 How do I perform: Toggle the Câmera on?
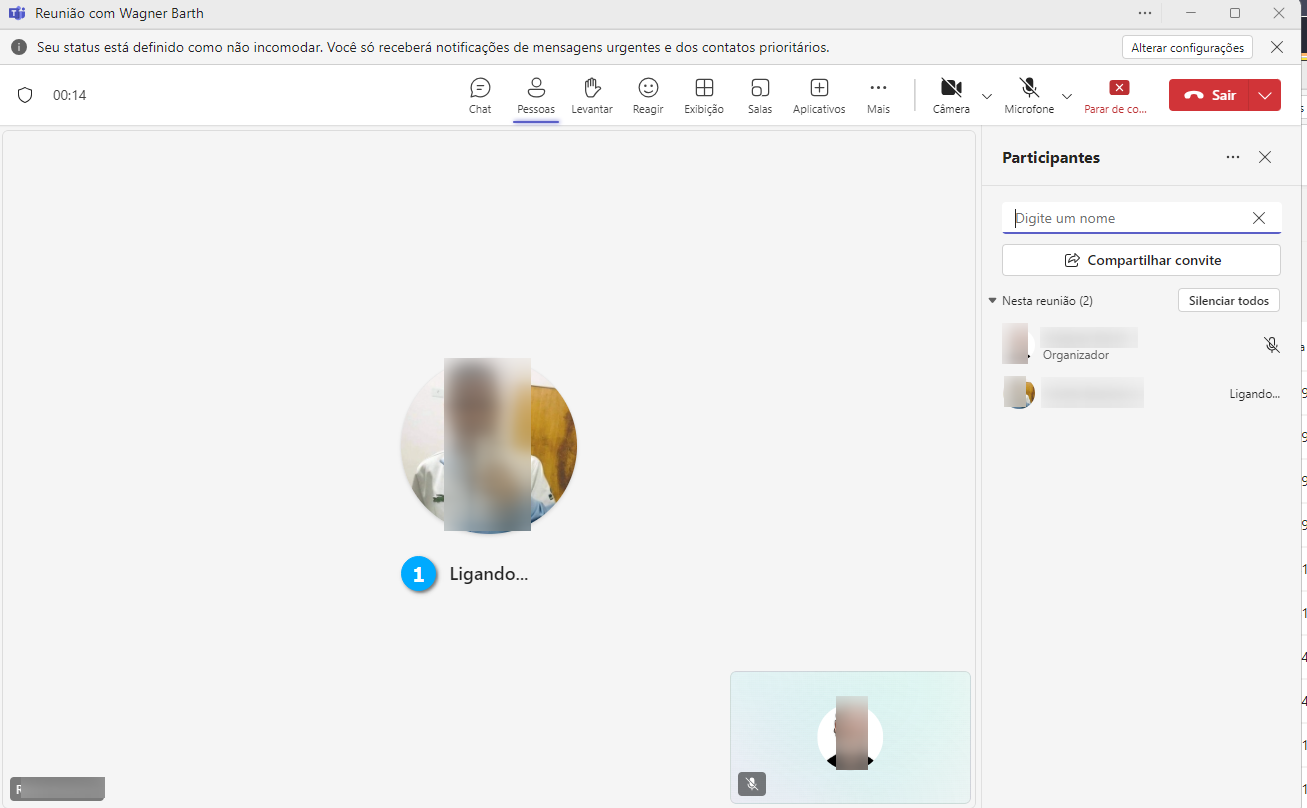coord(951,95)
